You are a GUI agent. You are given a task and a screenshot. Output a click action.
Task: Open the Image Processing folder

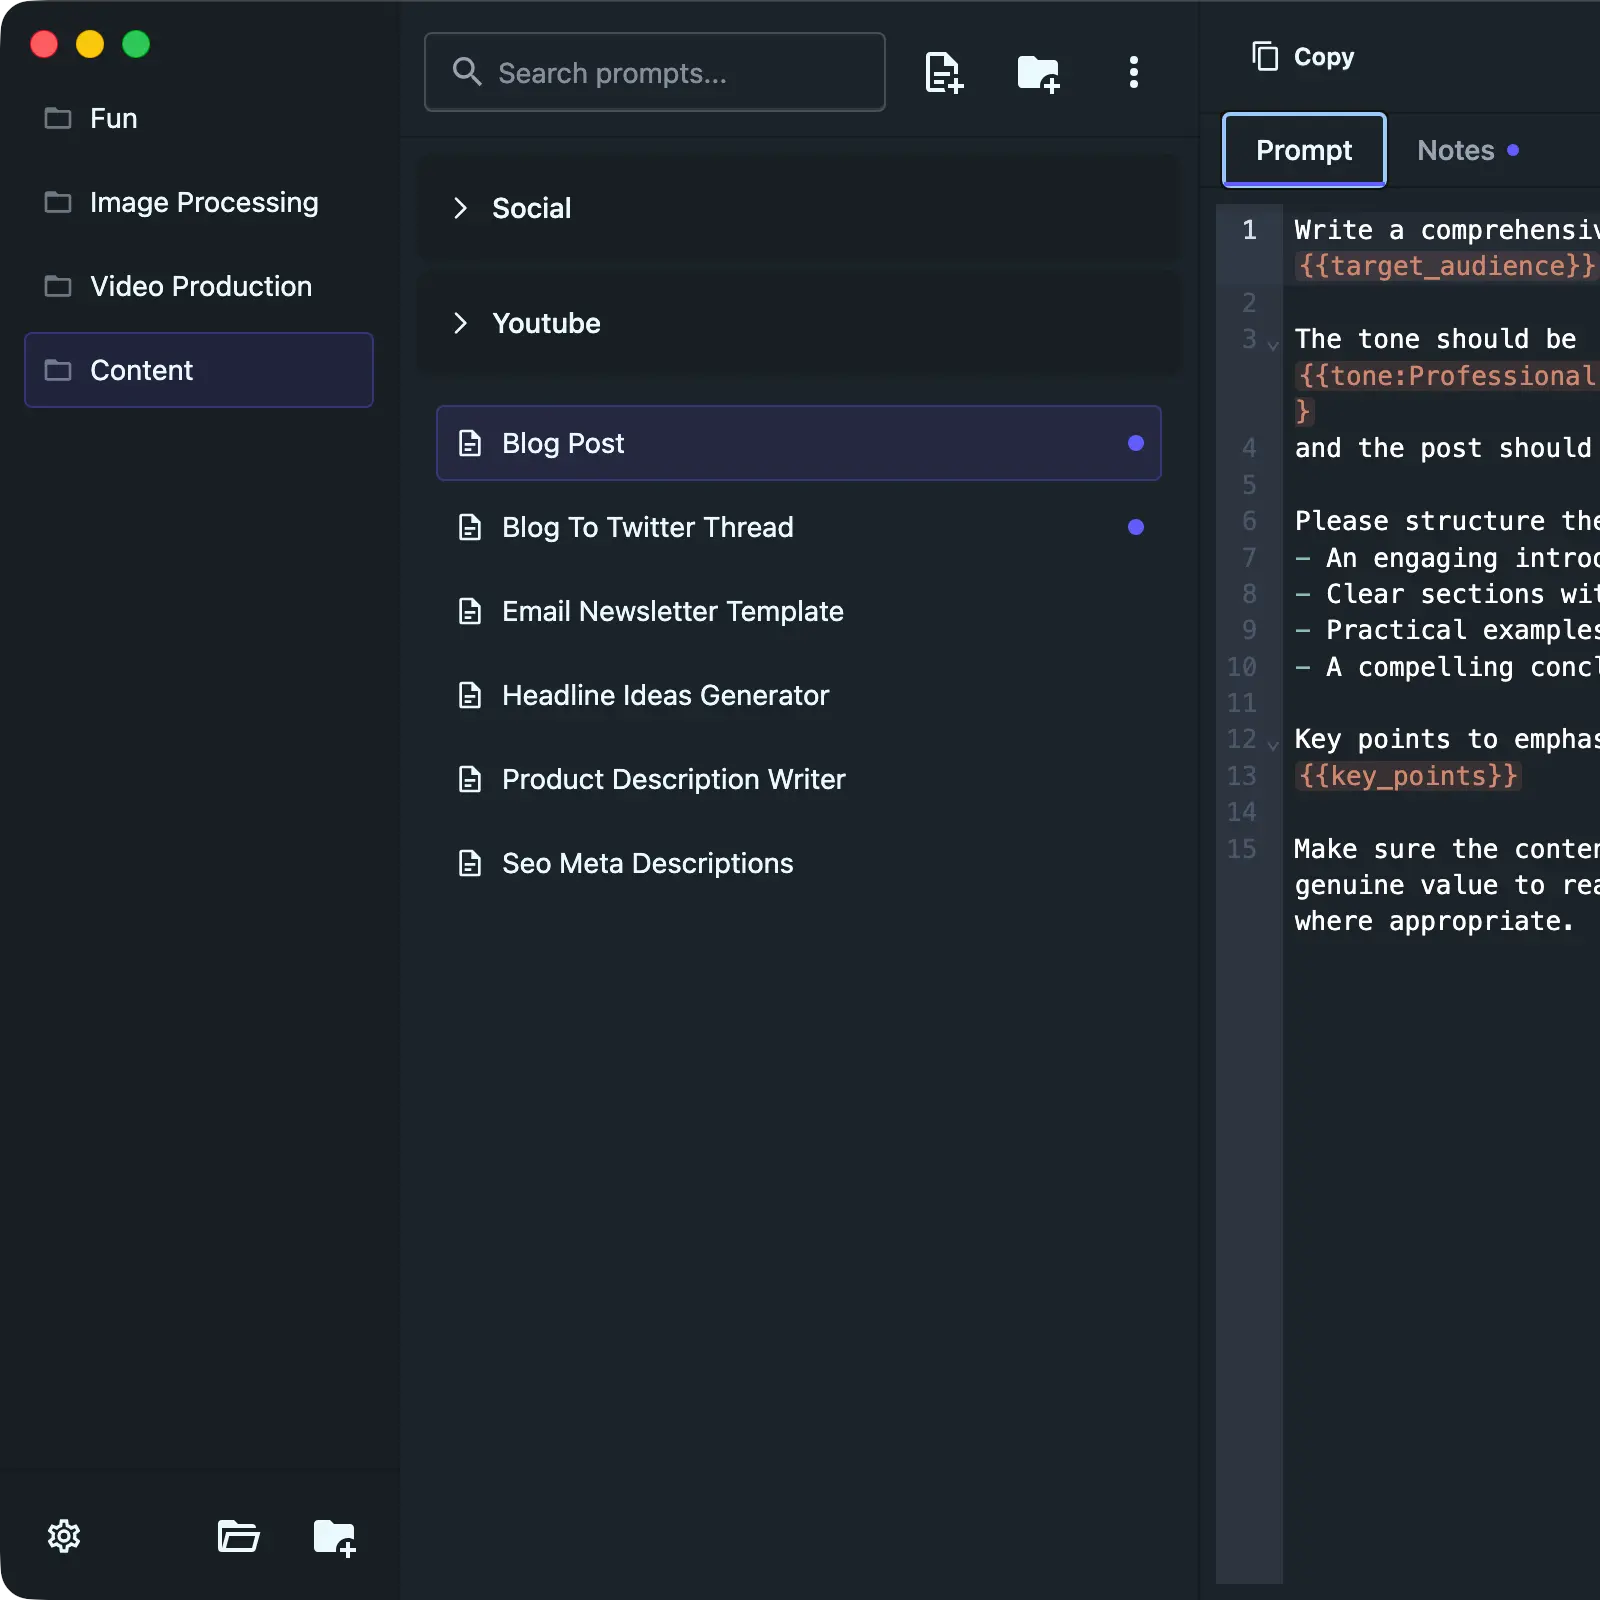click(x=203, y=202)
